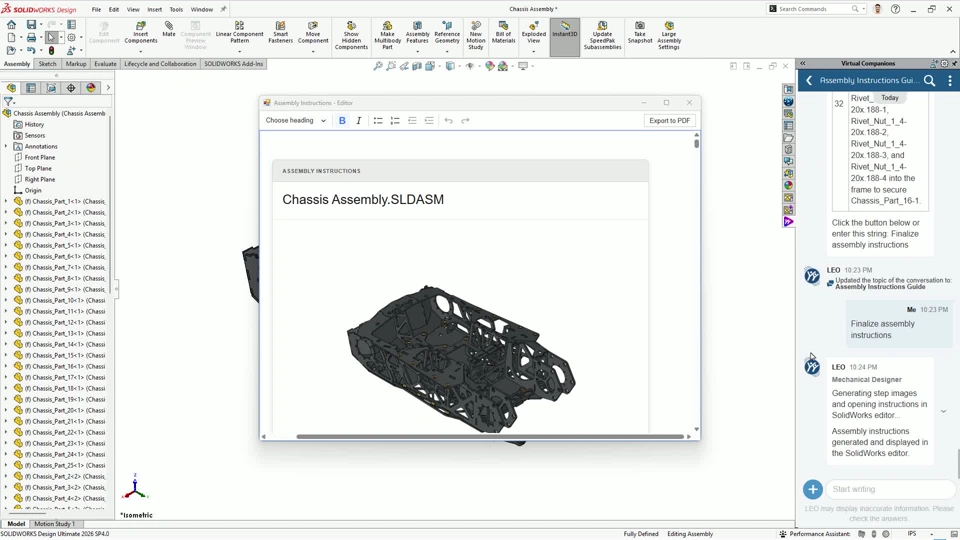This screenshot has height=540, width=960.
Task: Collapse the Virtual Companions panel
Action: pyautogui.click(x=803, y=63)
